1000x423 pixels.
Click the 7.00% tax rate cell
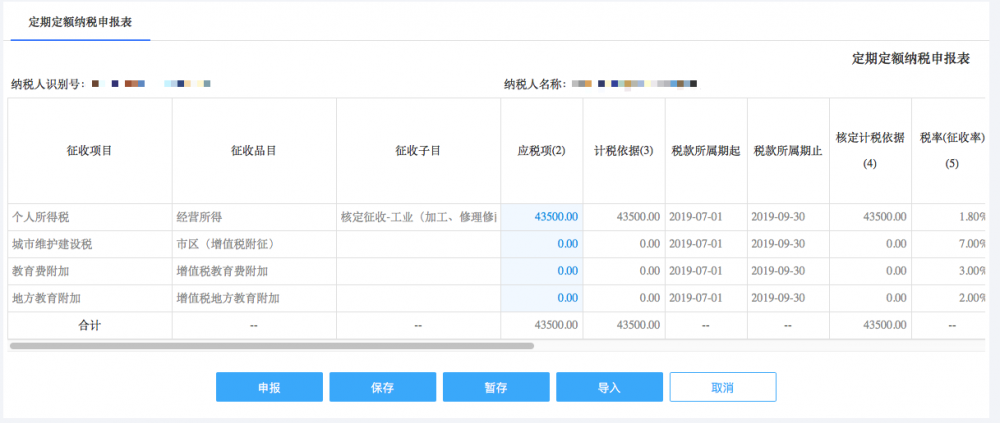pos(950,244)
